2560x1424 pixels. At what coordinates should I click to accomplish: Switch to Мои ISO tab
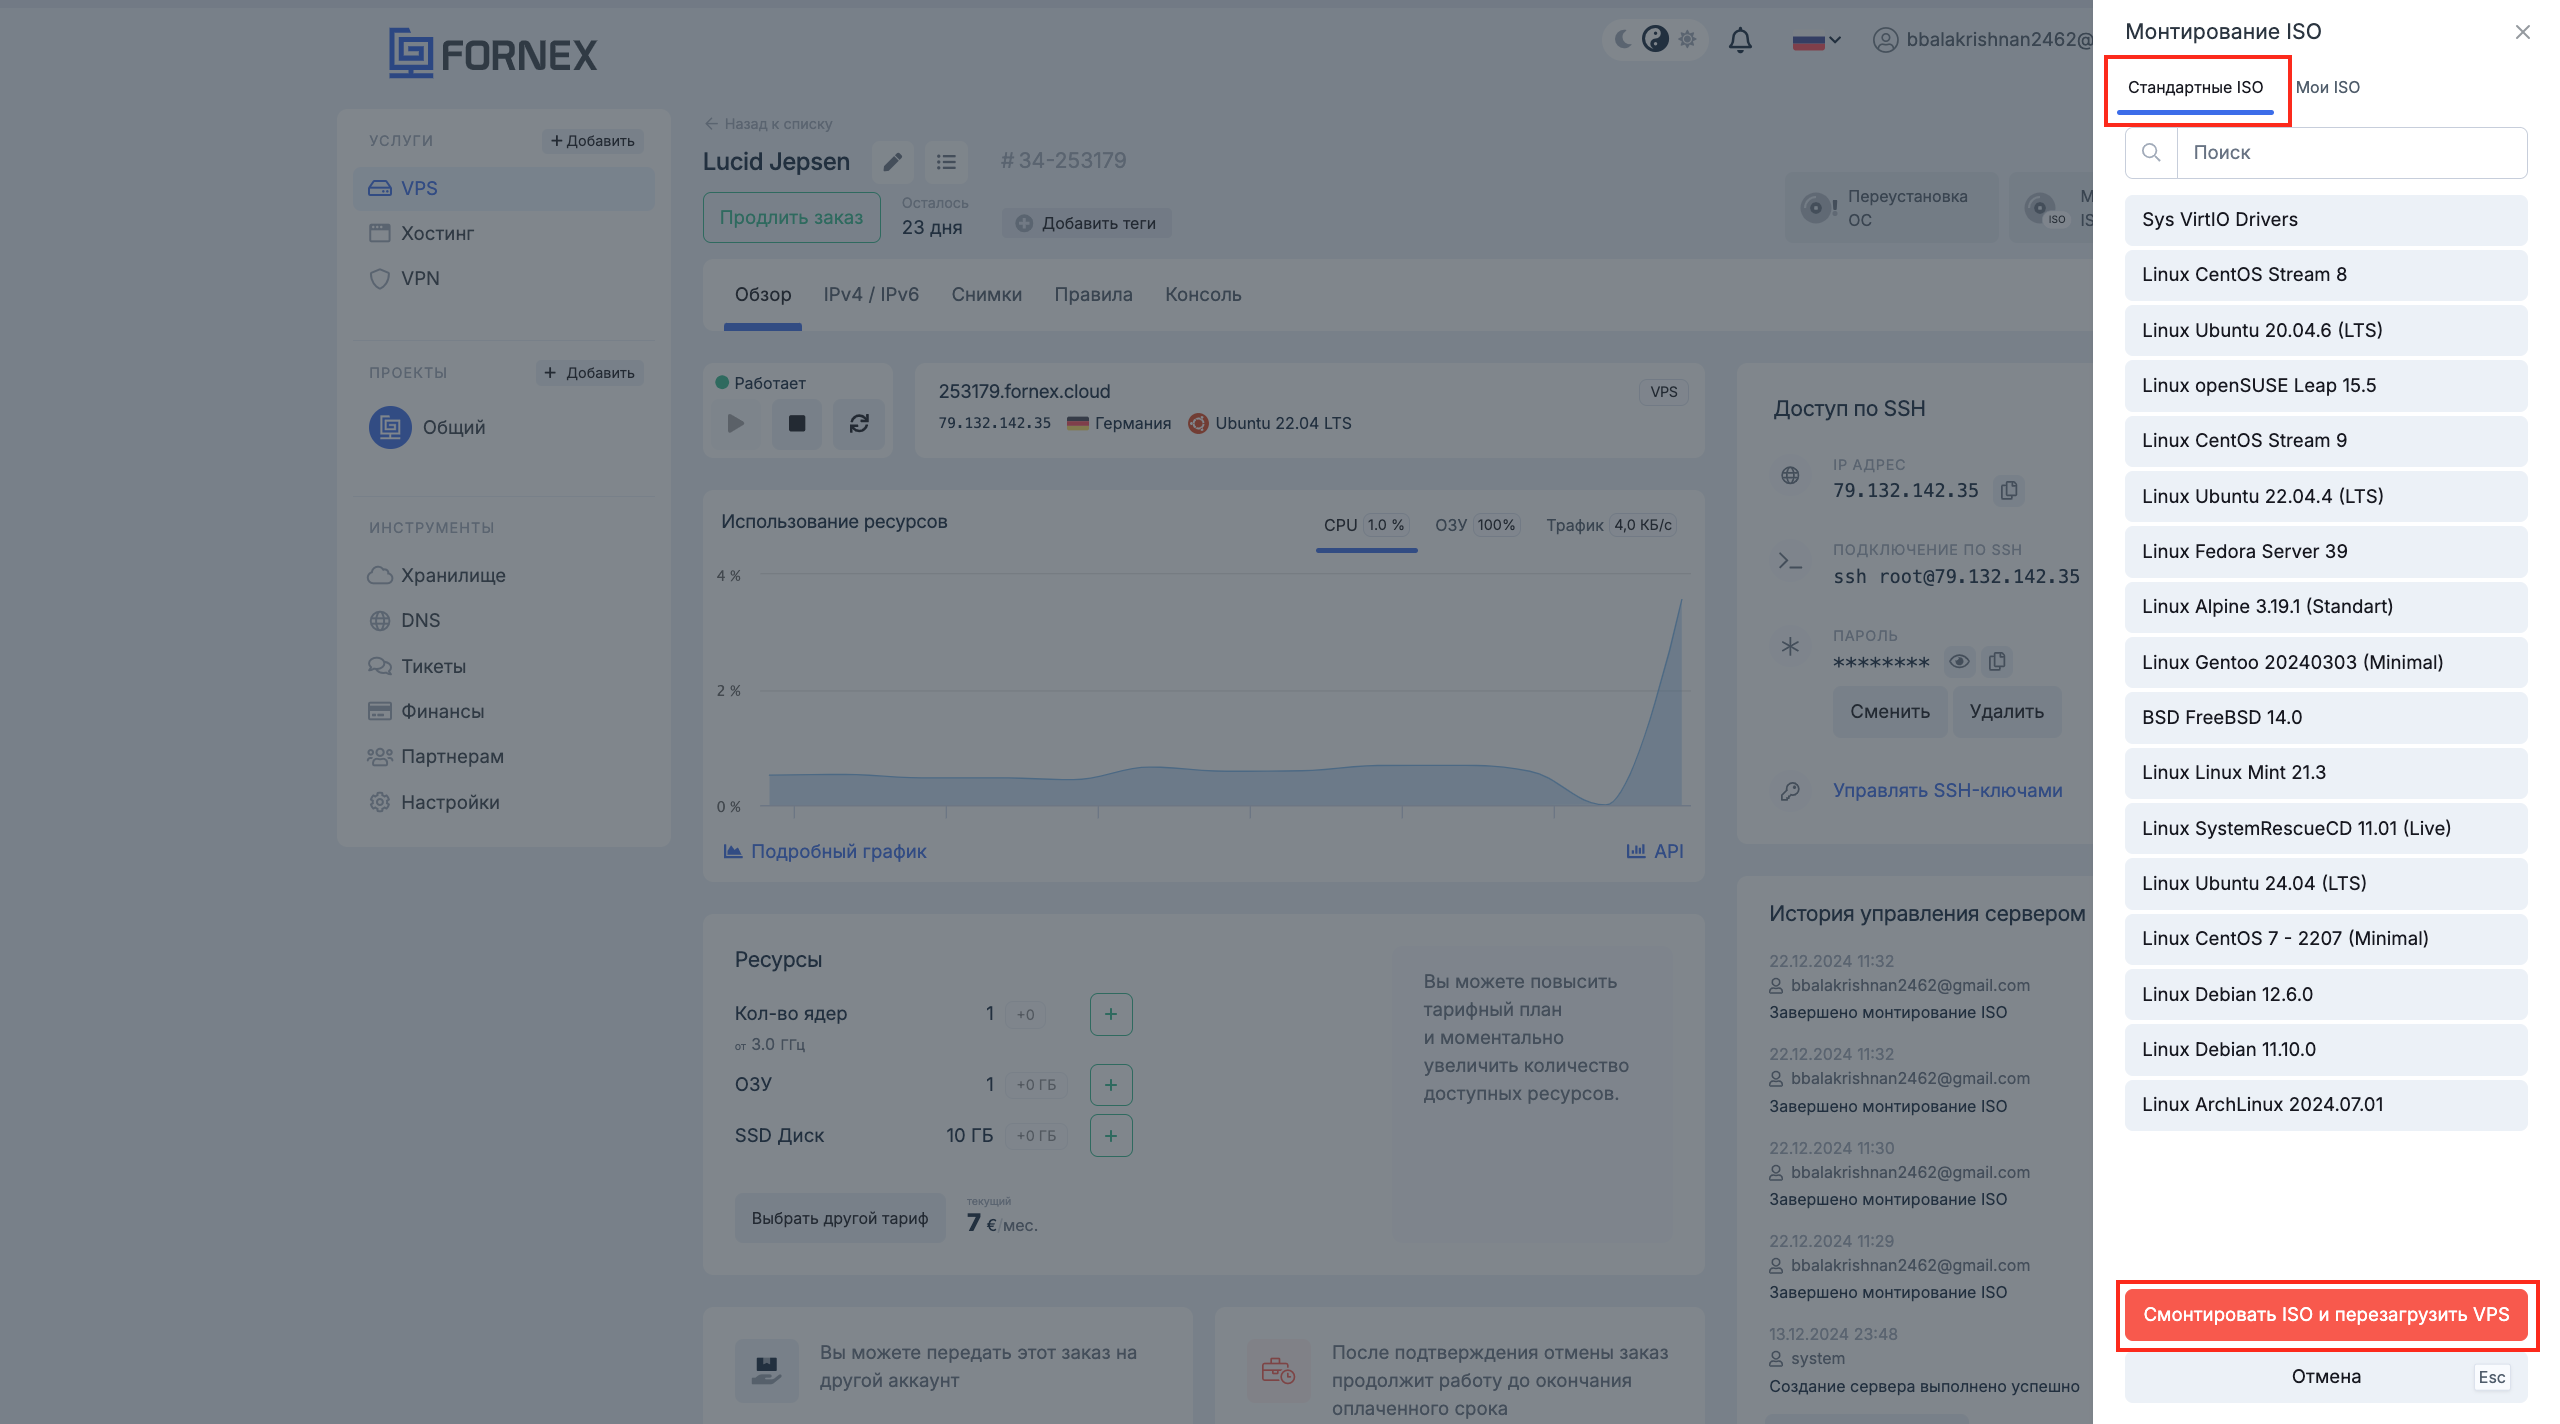coord(2327,87)
